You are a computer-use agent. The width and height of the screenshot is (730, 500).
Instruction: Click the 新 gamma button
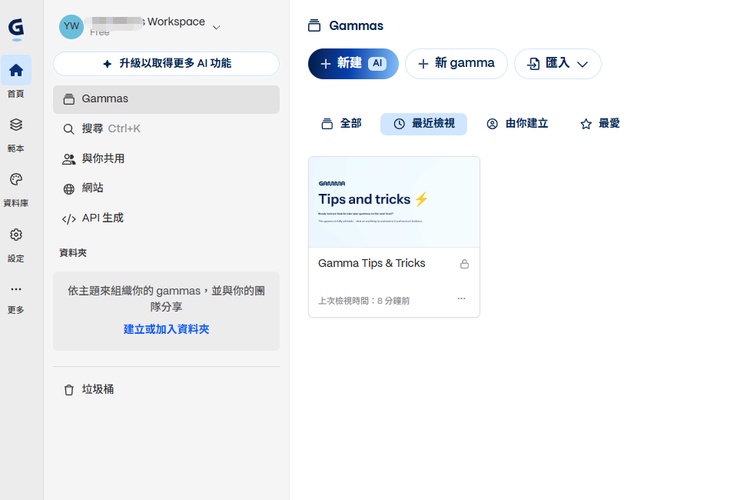(456, 64)
